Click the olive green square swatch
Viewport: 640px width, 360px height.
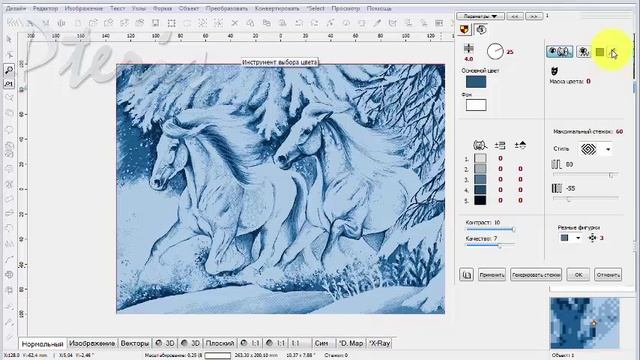(600, 52)
